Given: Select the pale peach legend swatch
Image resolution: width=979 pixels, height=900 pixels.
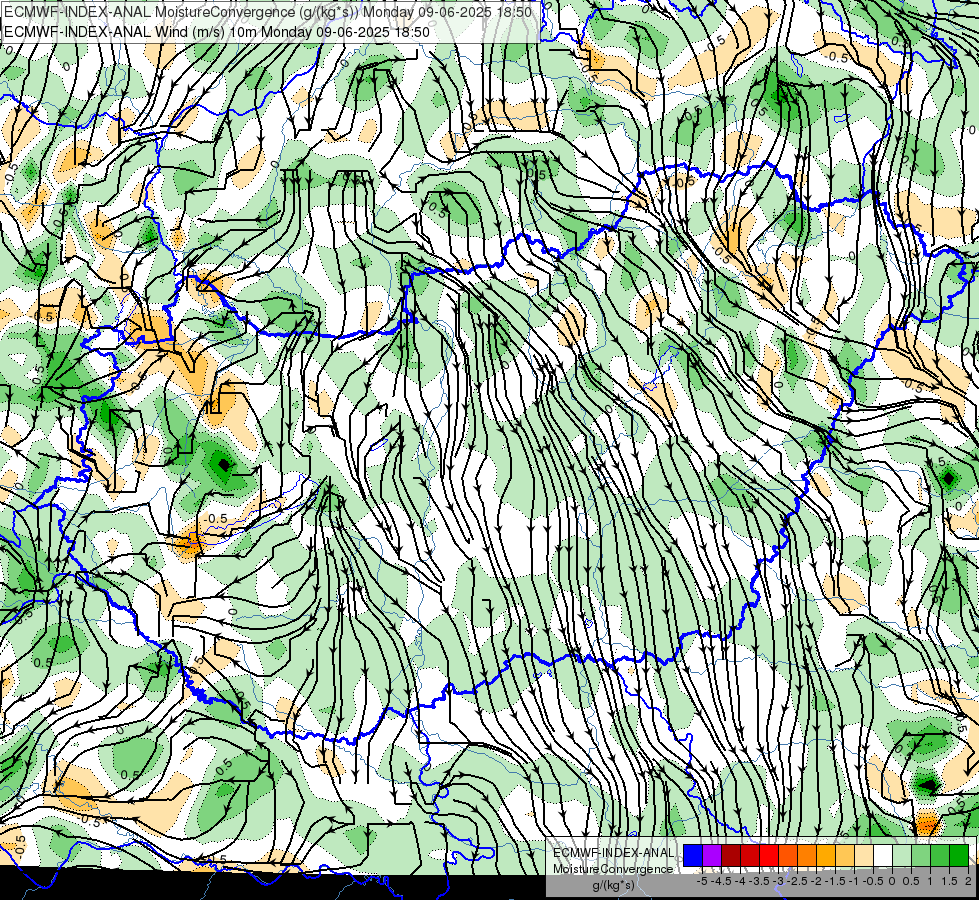Looking at the screenshot, I should point(864,856).
